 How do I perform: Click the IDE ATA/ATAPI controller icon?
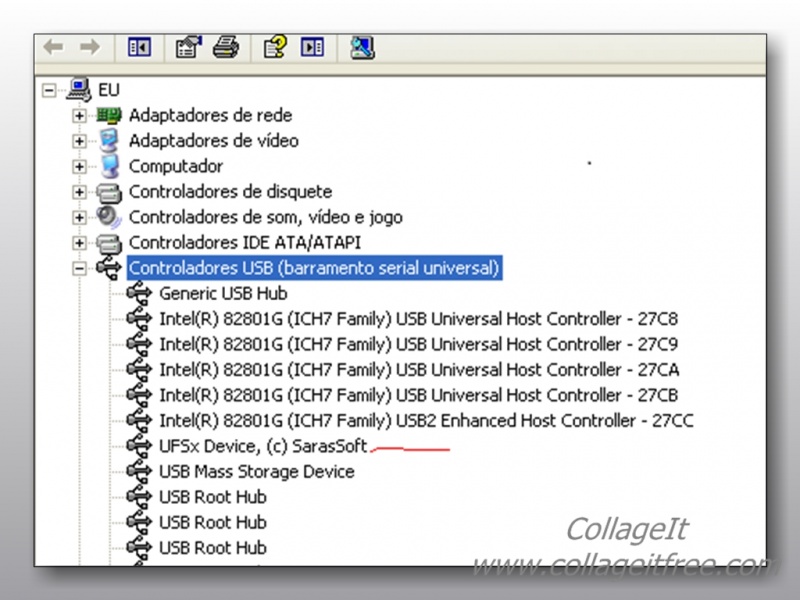coord(109,243)
